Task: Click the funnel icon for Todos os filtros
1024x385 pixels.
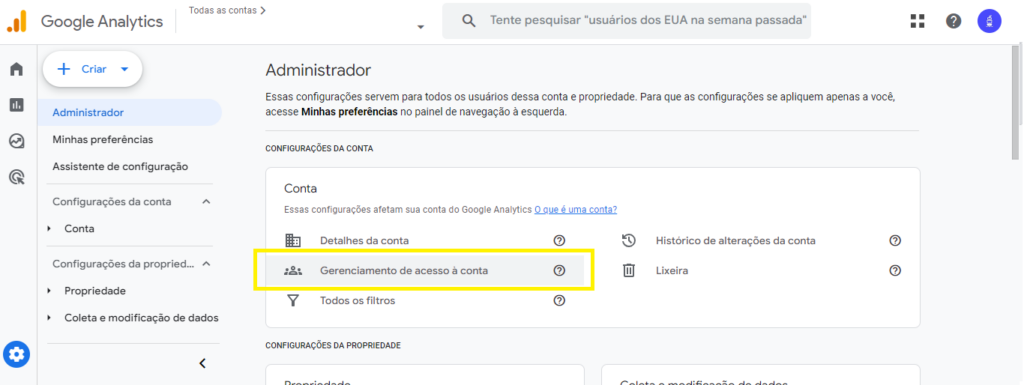Action: (293, 301)
